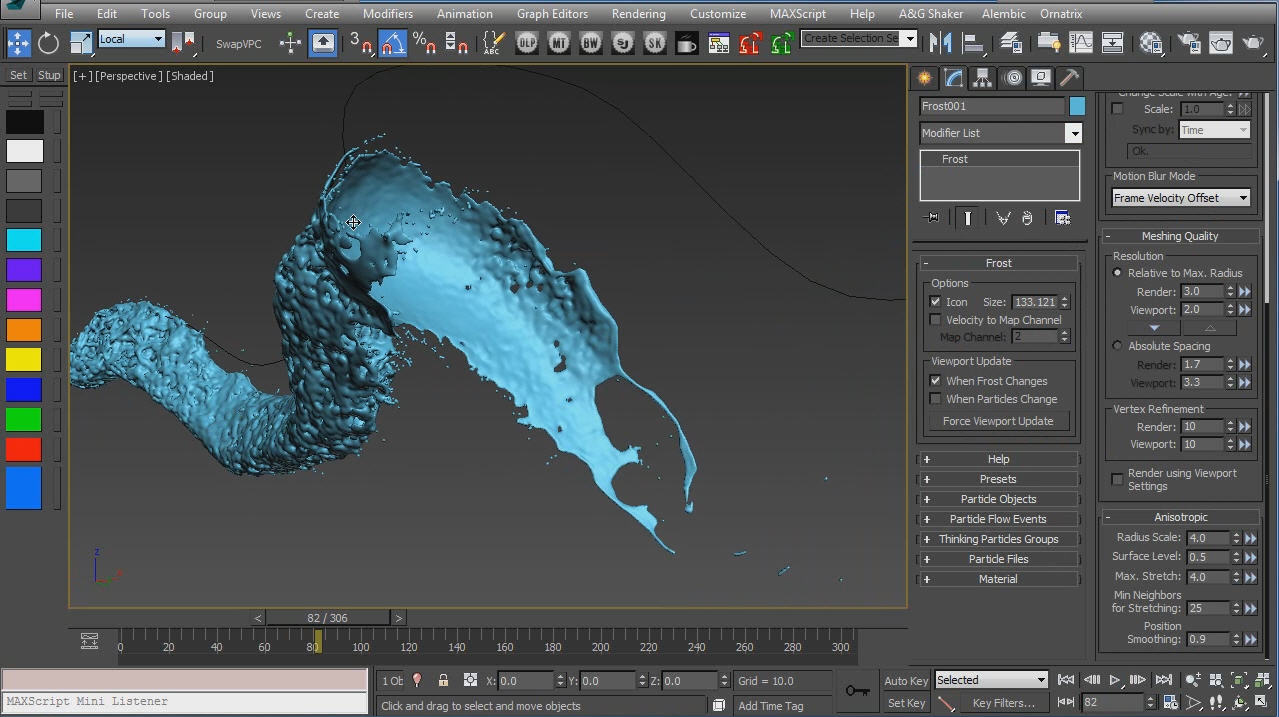Select Absolute Spacing radio button
Image resolution: width=1279 pixels, height=717 pixels.
point(1117,346)
